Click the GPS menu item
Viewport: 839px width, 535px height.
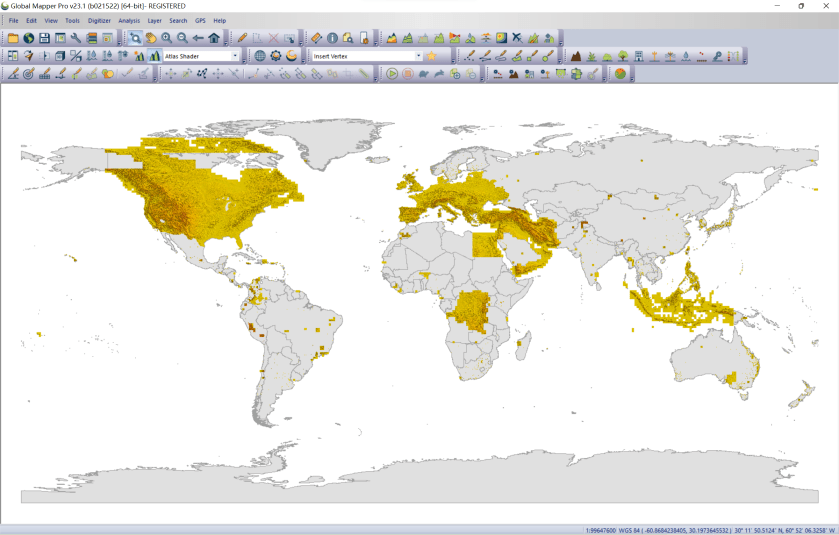pos(200,20)
